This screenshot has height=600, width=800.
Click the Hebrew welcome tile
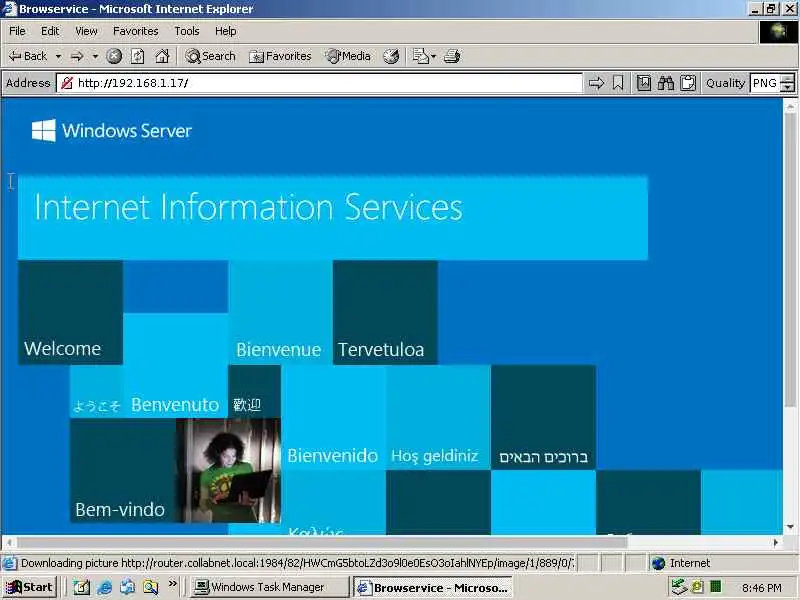[543, 417]
